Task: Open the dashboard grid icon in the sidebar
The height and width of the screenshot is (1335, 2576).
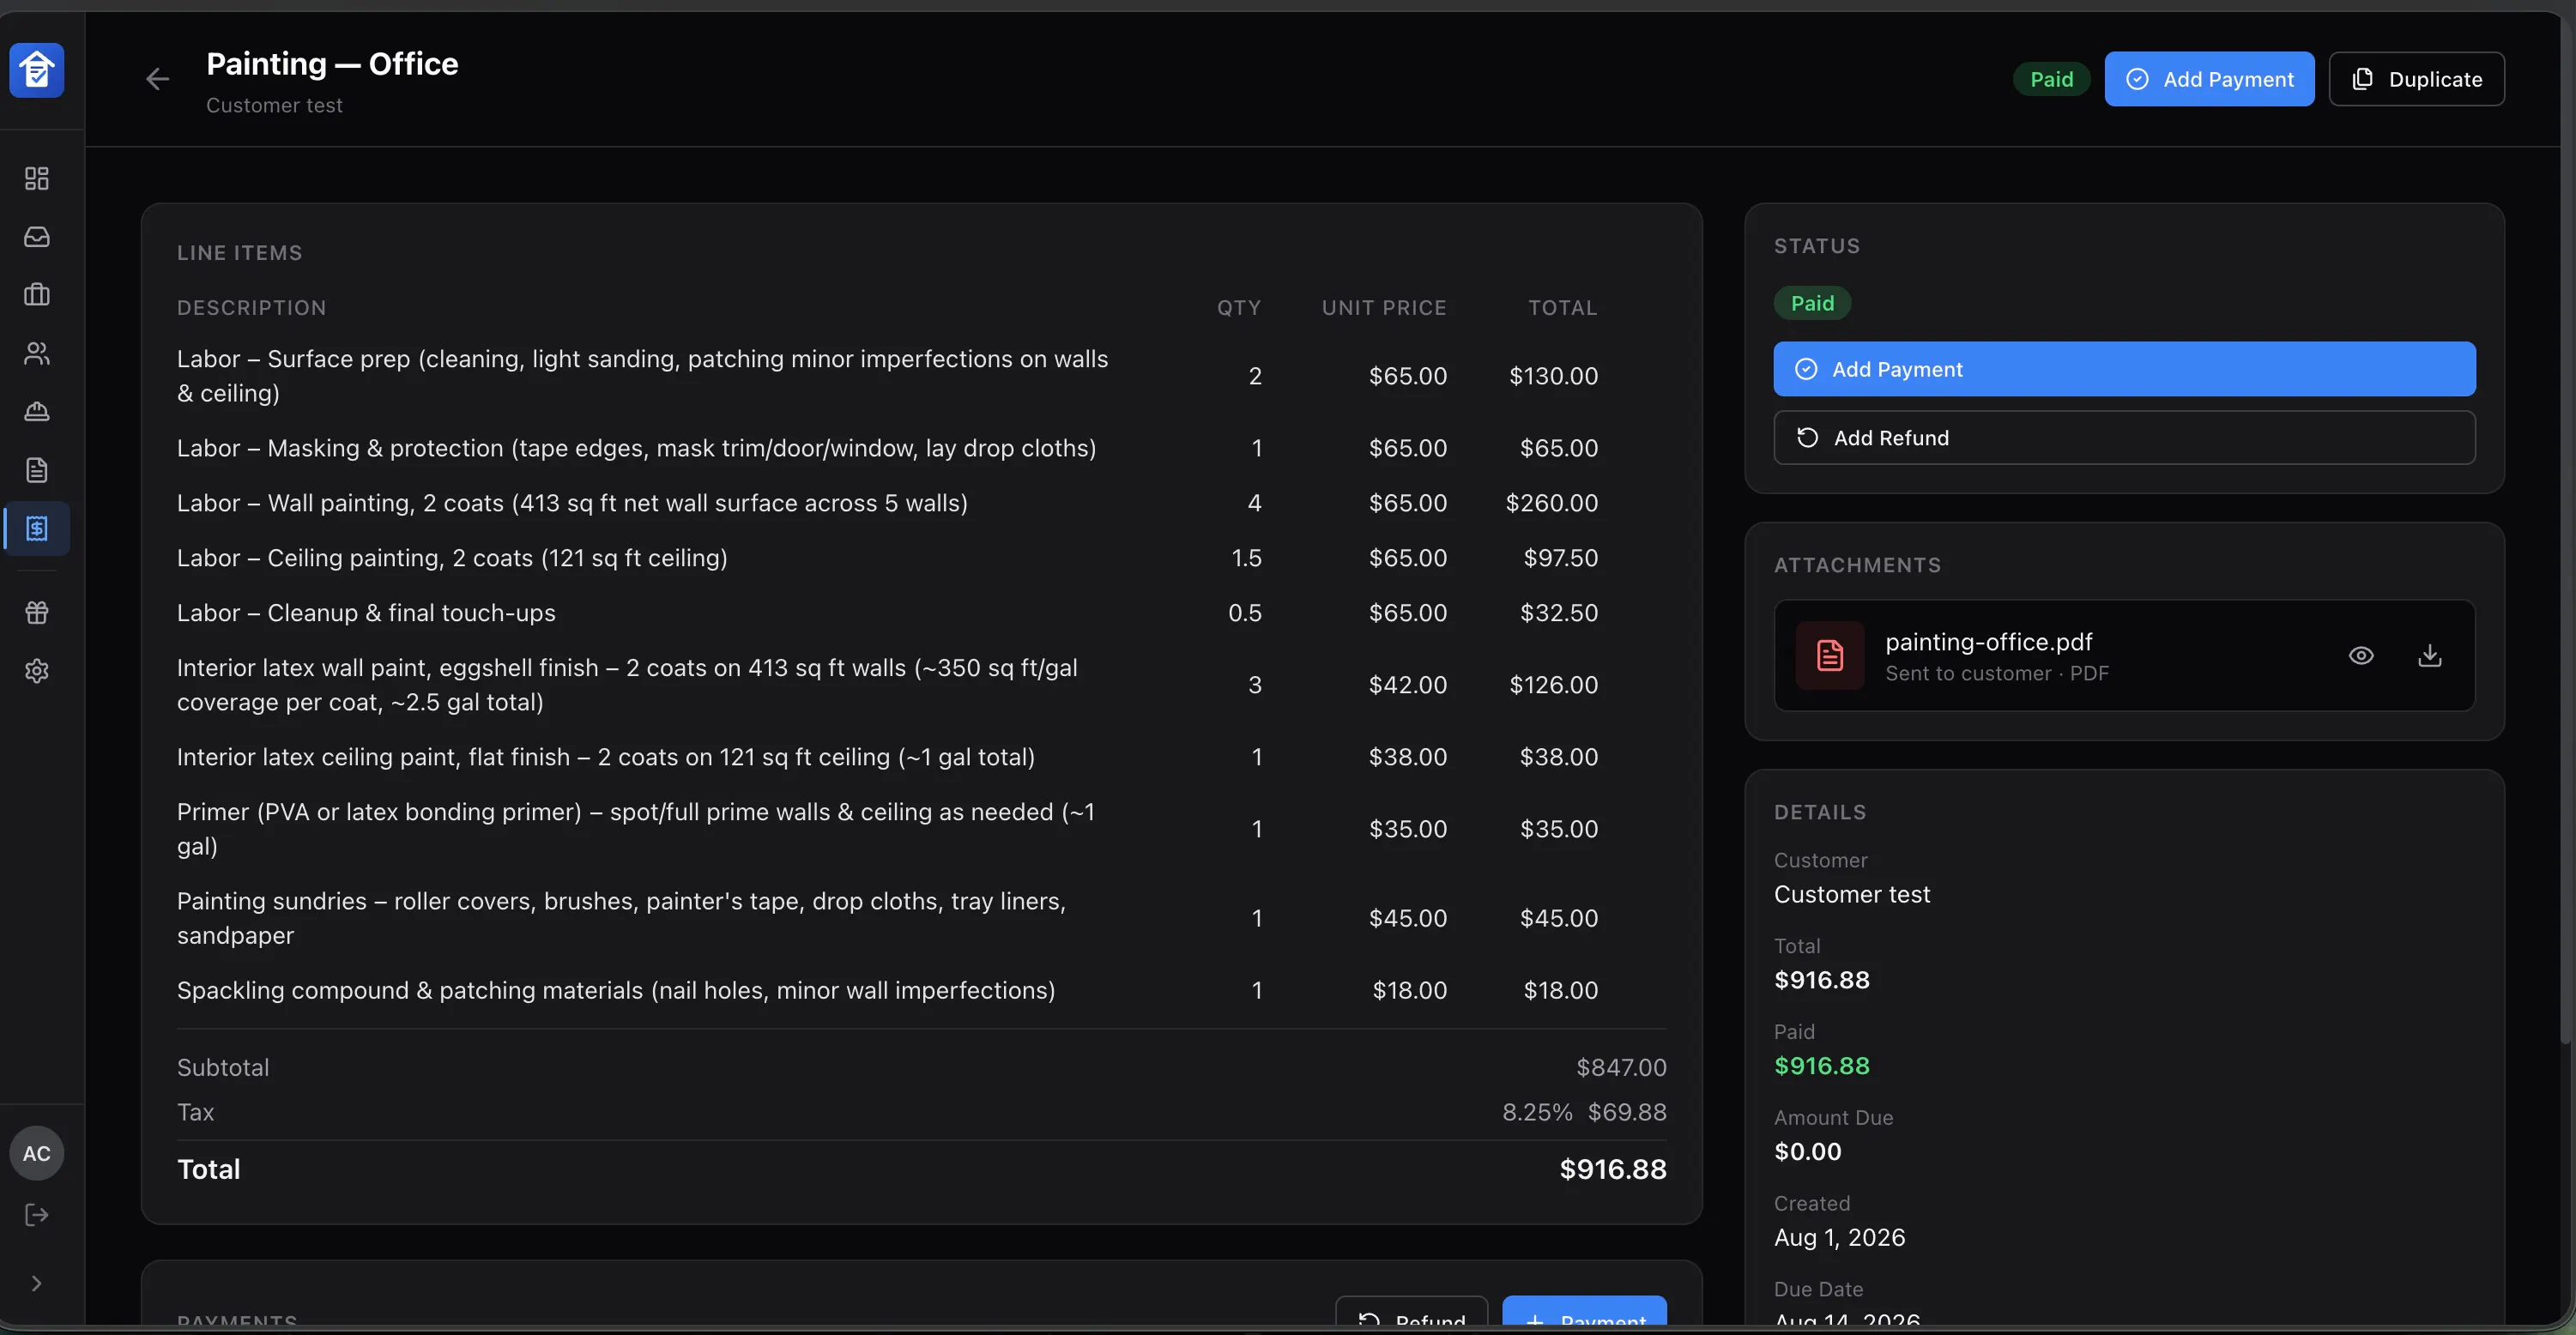Action: [37, 179]
